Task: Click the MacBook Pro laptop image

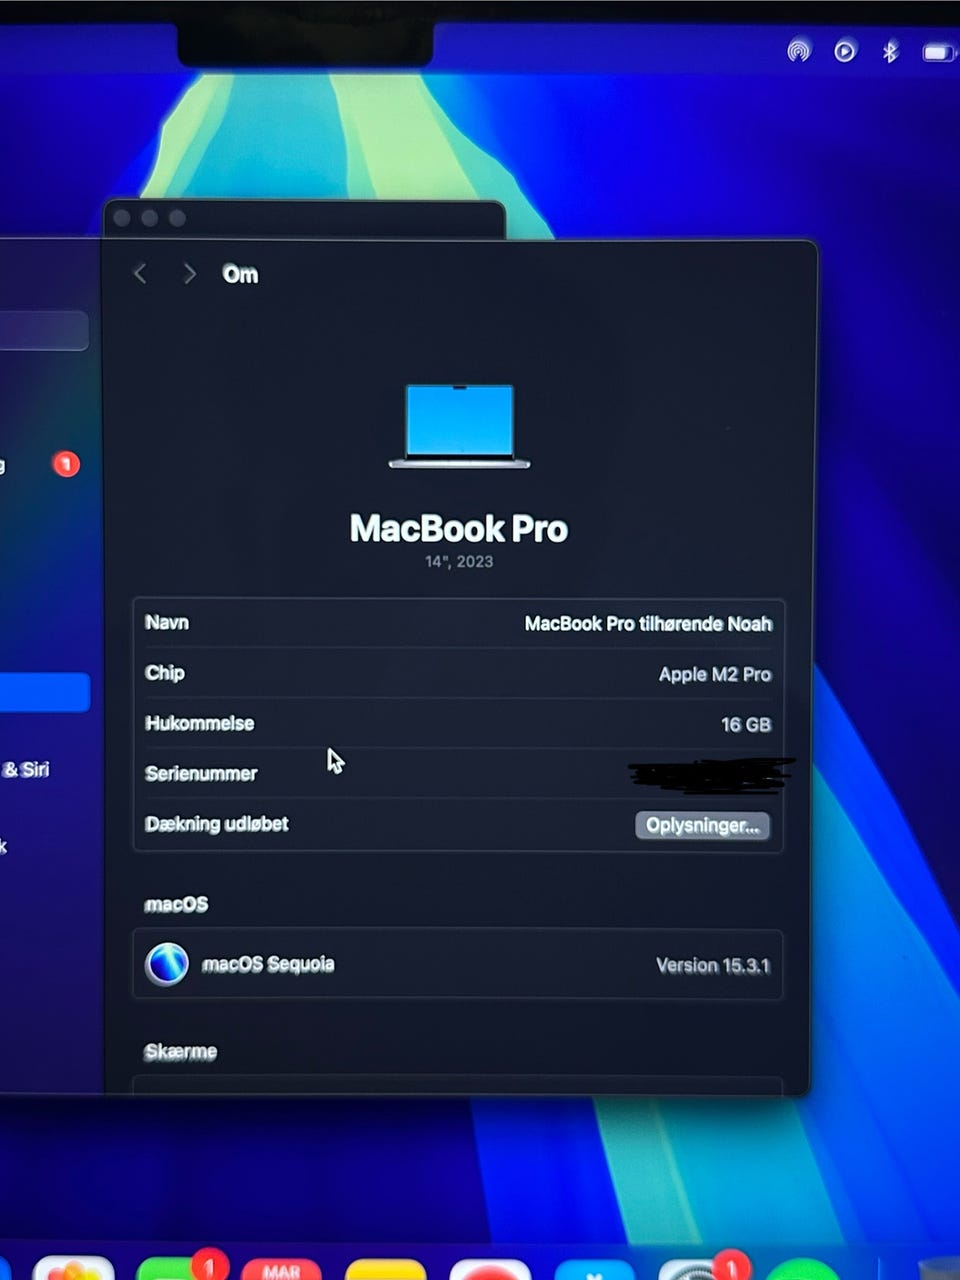Action: 459,426
